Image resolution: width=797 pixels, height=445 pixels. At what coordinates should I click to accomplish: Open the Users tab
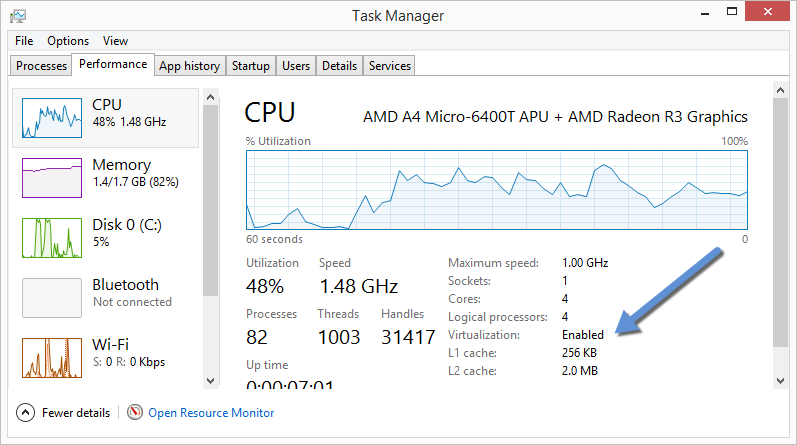pos(296,66)
